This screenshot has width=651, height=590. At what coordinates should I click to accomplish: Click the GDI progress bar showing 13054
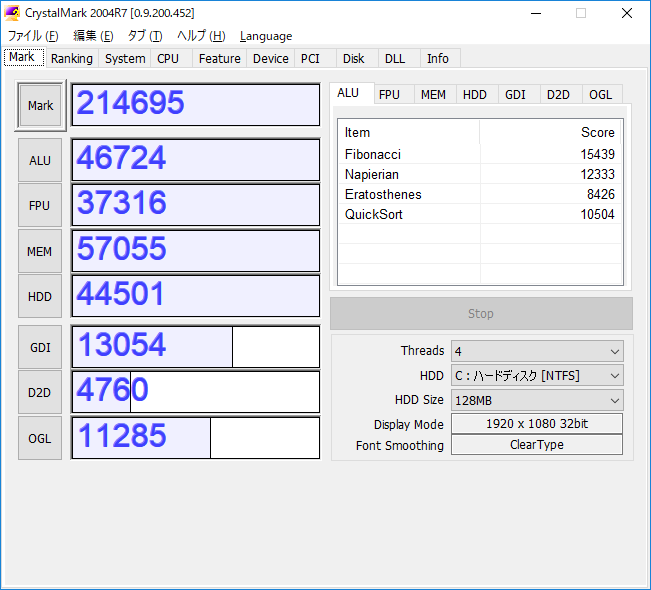pyautogui.click(x=196, y=347)
